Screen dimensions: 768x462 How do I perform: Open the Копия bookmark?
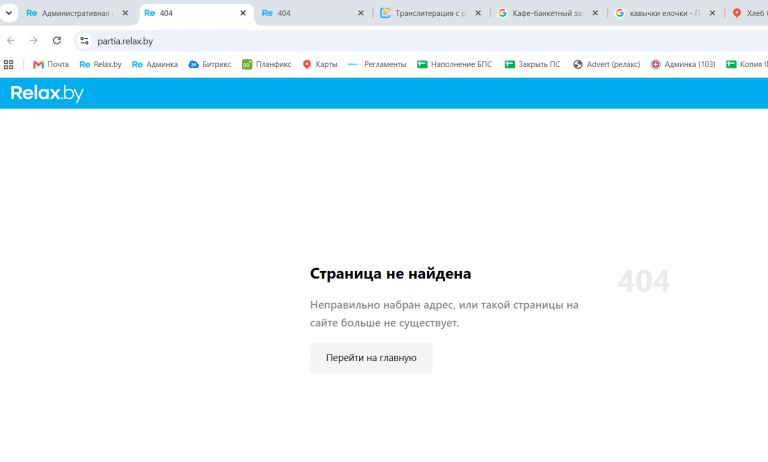point(746,64)
